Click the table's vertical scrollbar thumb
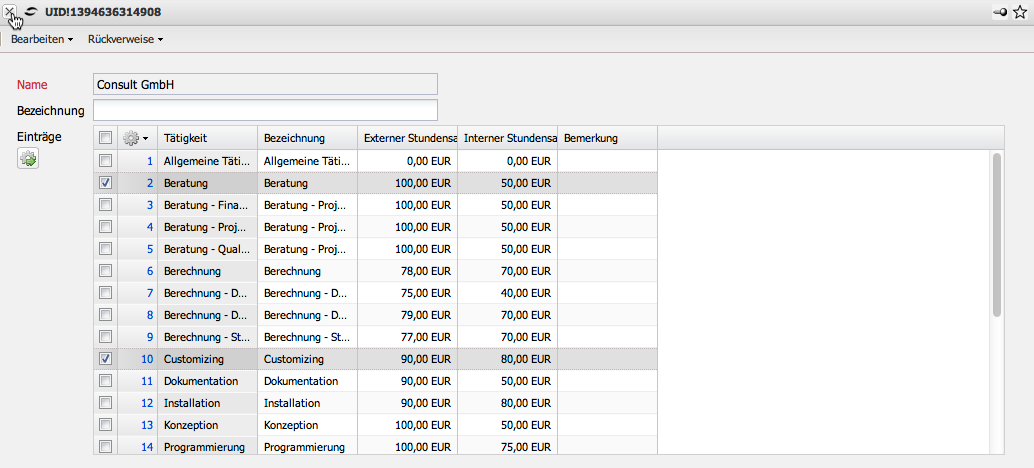 tap(996, 235)
